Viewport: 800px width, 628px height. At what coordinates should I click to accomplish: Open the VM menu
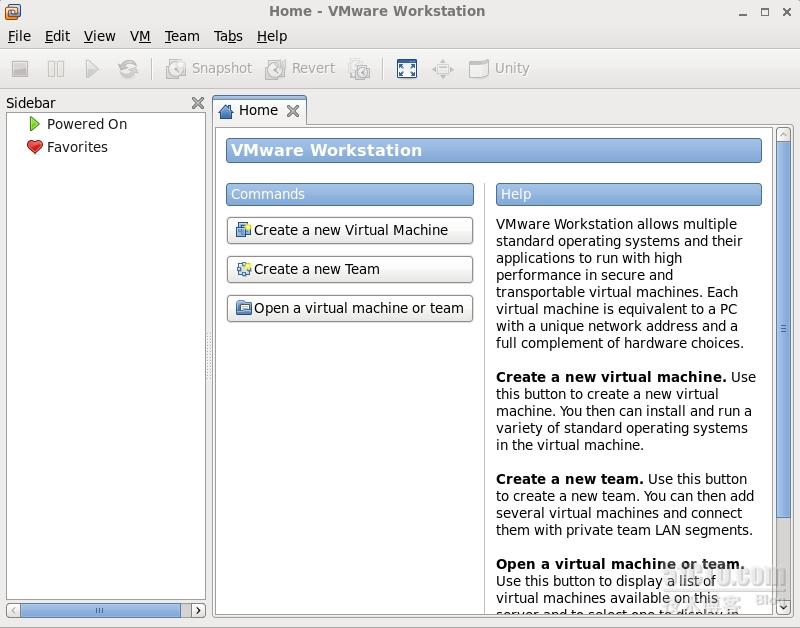[140, 36]
